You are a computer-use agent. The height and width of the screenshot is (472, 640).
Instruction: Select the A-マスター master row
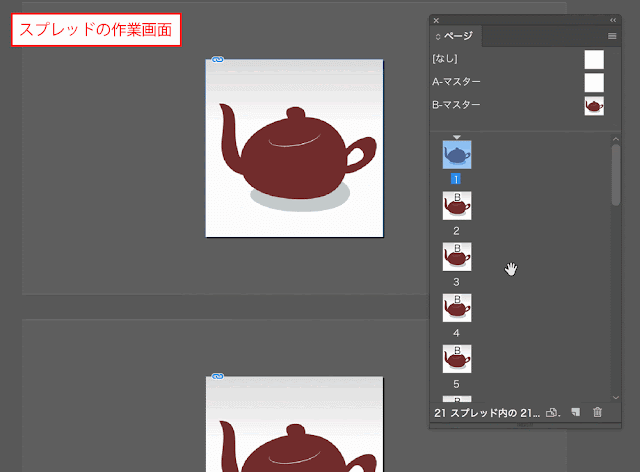tap(518, 82)
